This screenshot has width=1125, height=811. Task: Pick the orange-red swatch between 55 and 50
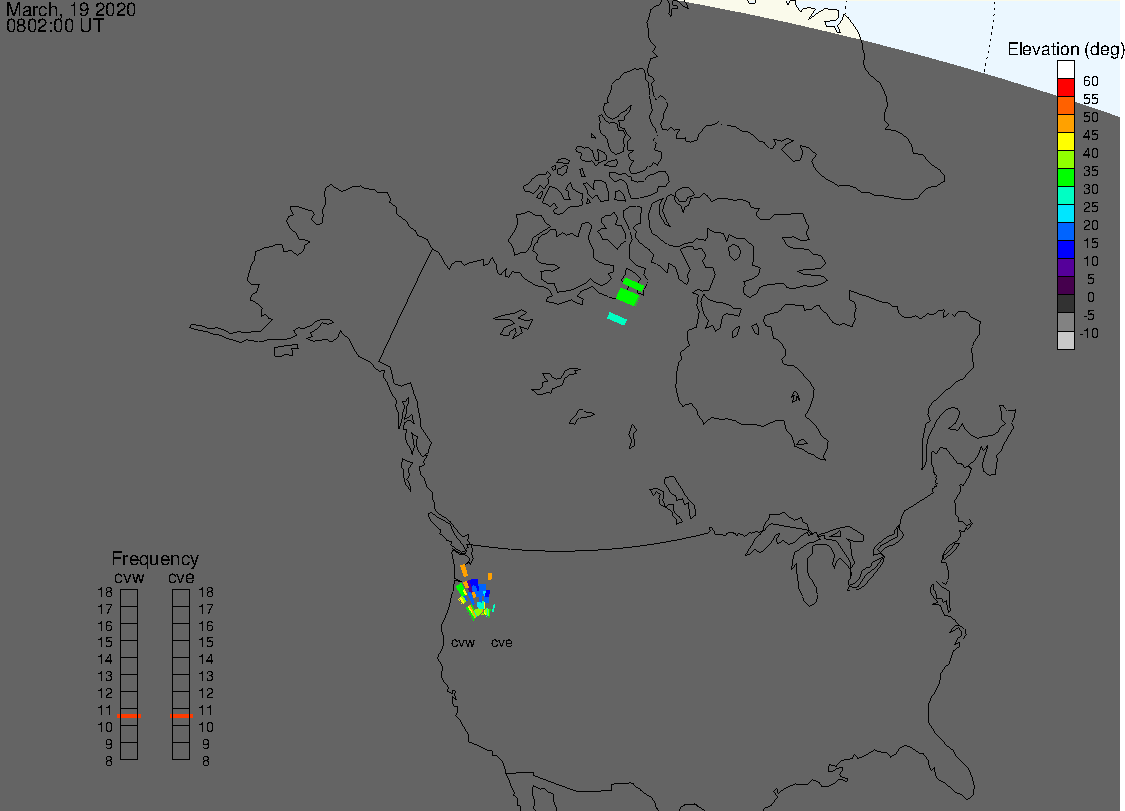tap(1065, 106)
